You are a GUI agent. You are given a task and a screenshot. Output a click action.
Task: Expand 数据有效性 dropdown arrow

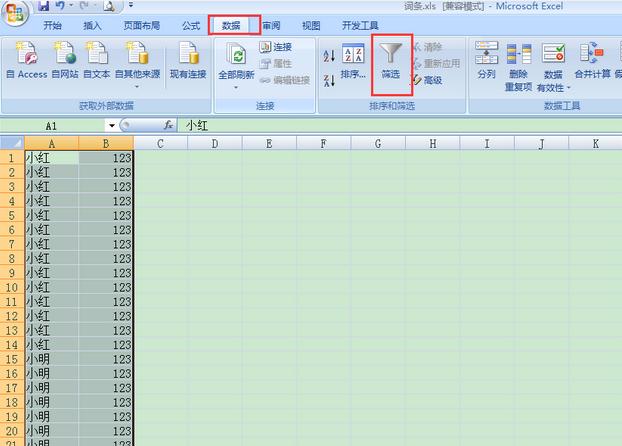[x=568, y=88]
